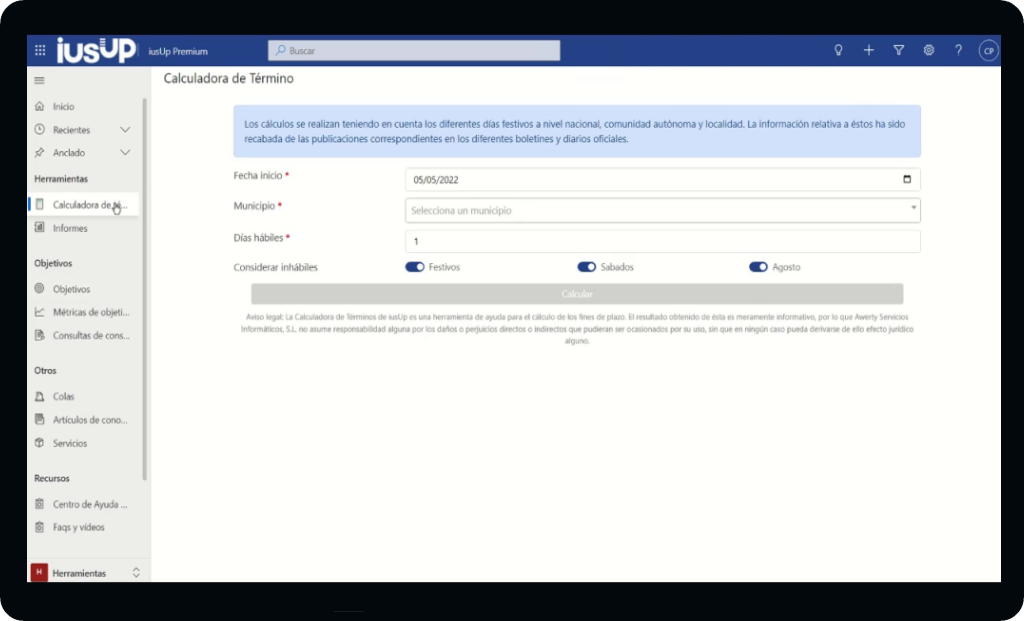
Task: Click the Consultas de cons... icon
Action: tap(40, 335)
